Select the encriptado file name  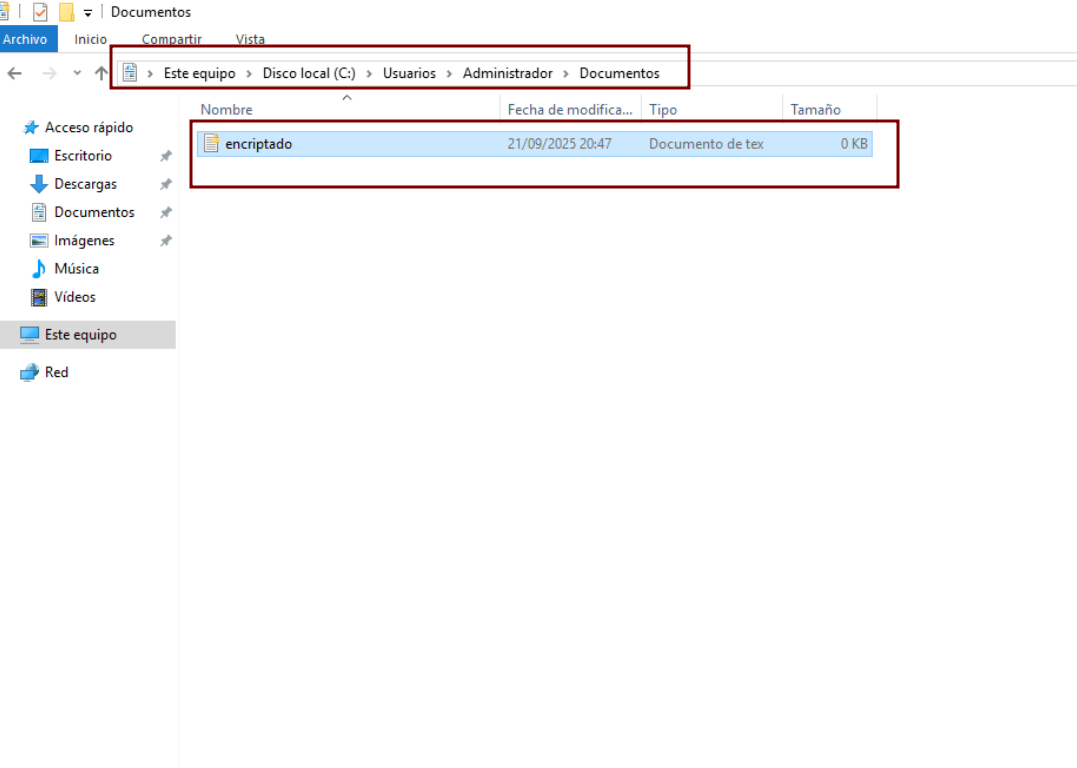[x=259, y=144]
